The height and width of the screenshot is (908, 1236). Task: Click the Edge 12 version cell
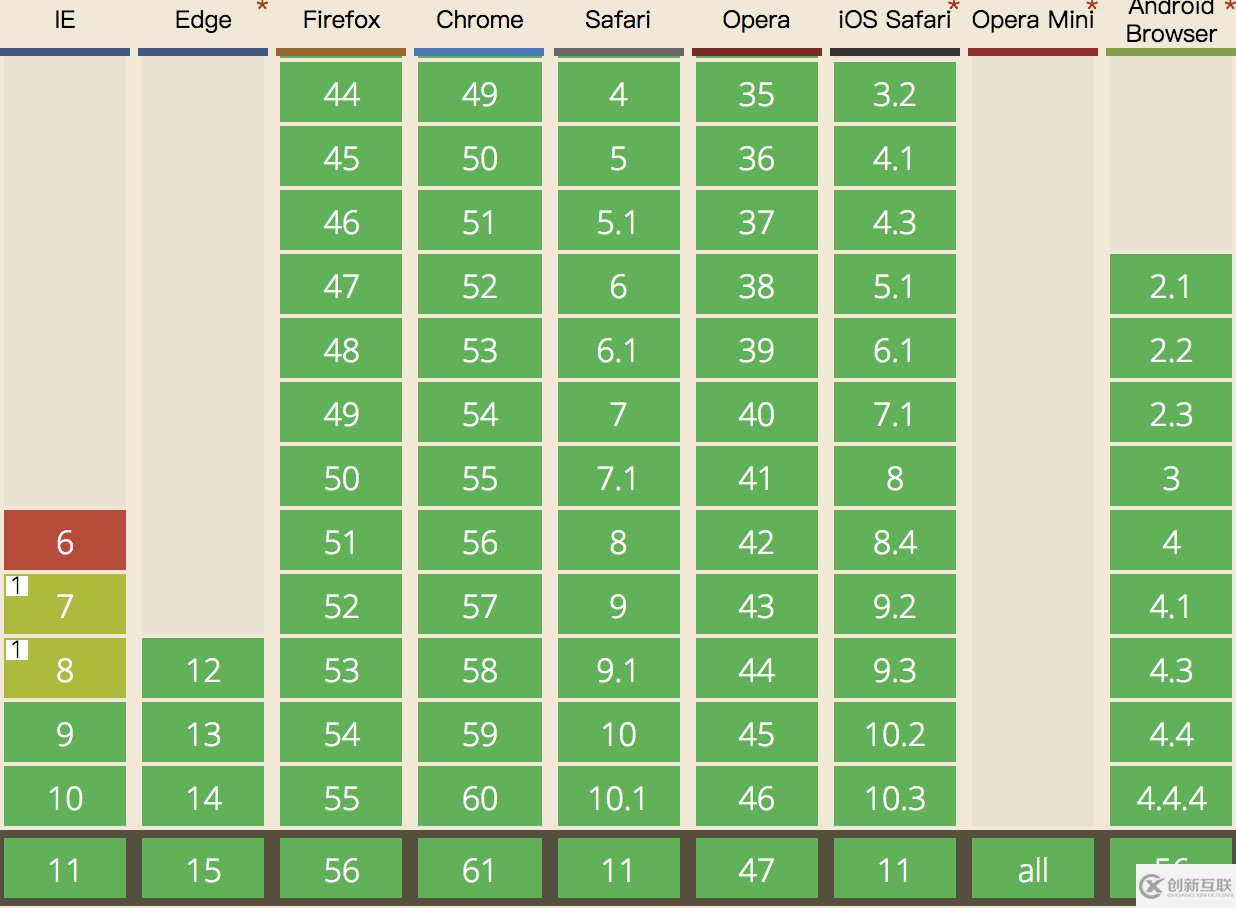click(x=203, y=669)
